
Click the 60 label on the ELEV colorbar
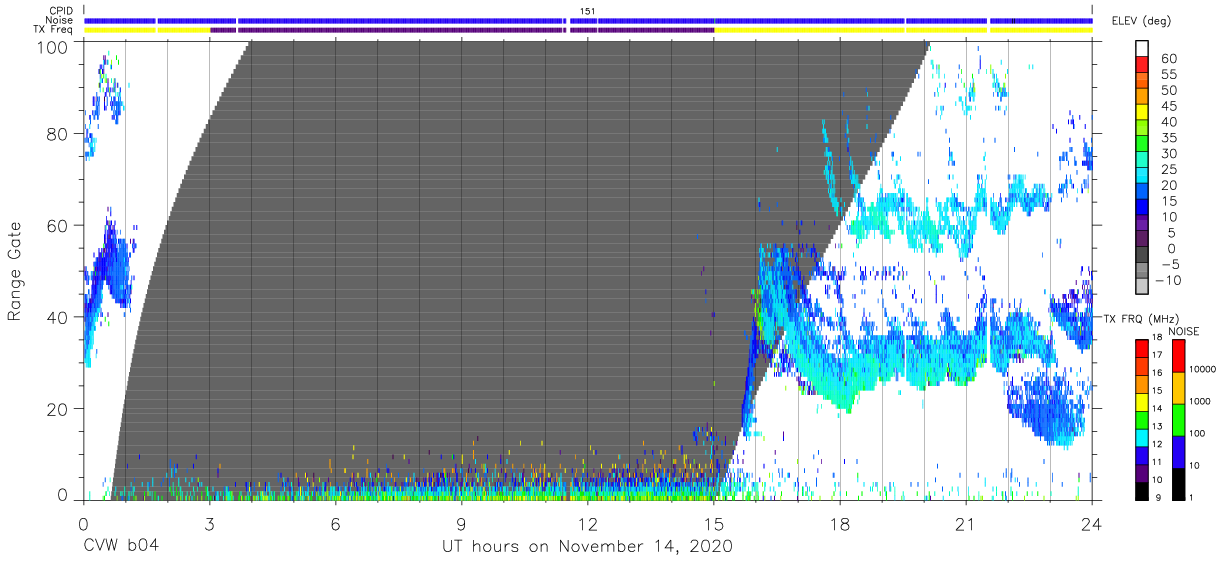pyautogui.click(x=1167, y=59)
